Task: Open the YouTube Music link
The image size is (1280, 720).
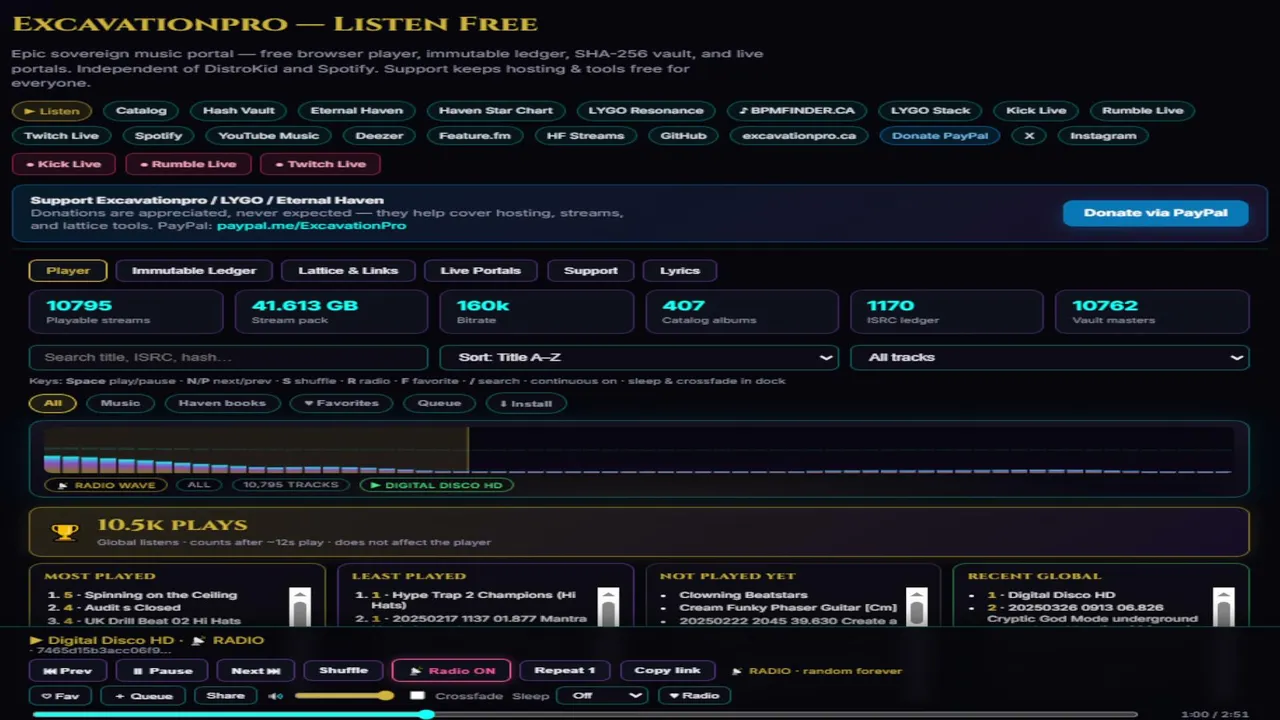Action: tap(269, 136)
